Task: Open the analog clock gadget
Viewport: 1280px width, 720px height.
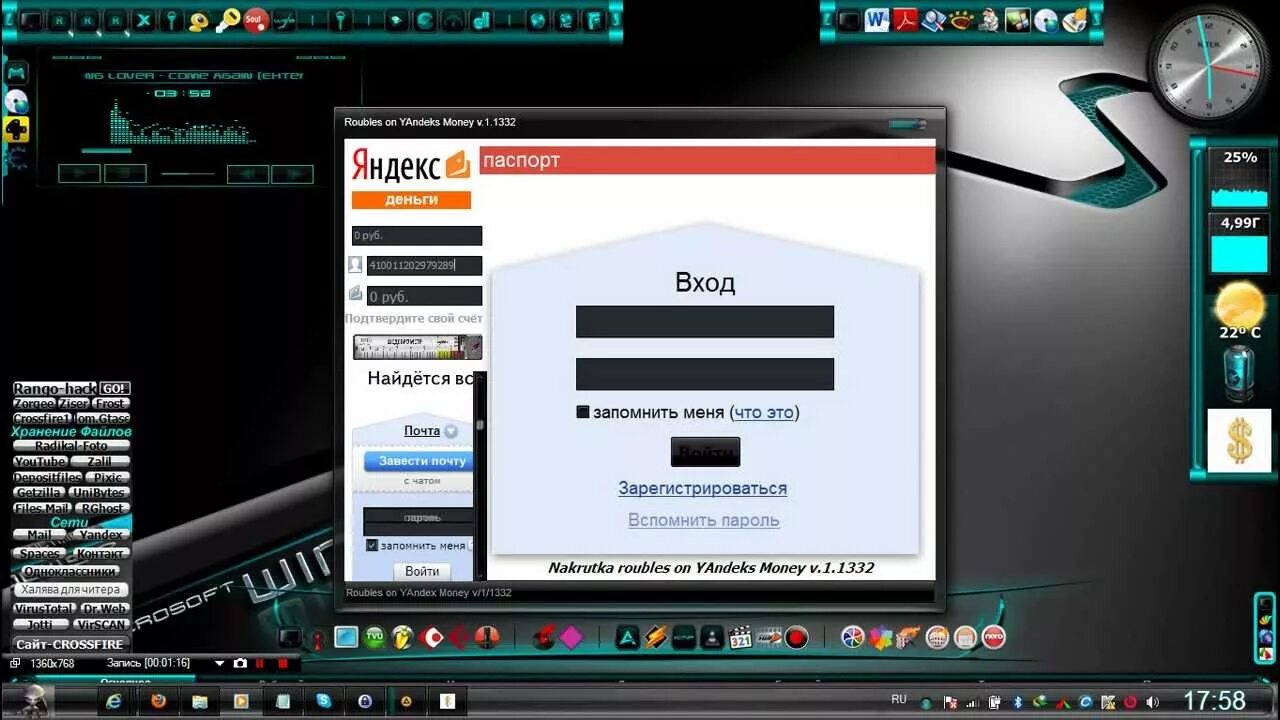Action: pos(1208,64)
